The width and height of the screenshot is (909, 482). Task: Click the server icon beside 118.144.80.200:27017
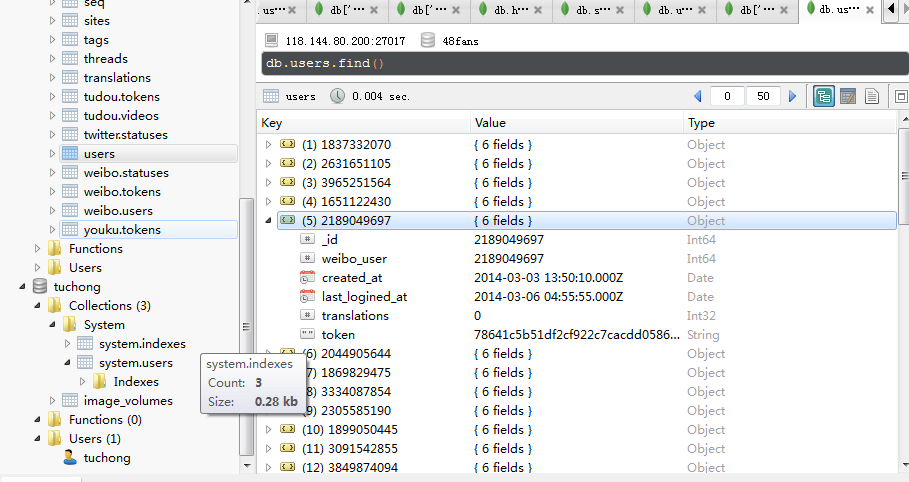coord(271,40)
